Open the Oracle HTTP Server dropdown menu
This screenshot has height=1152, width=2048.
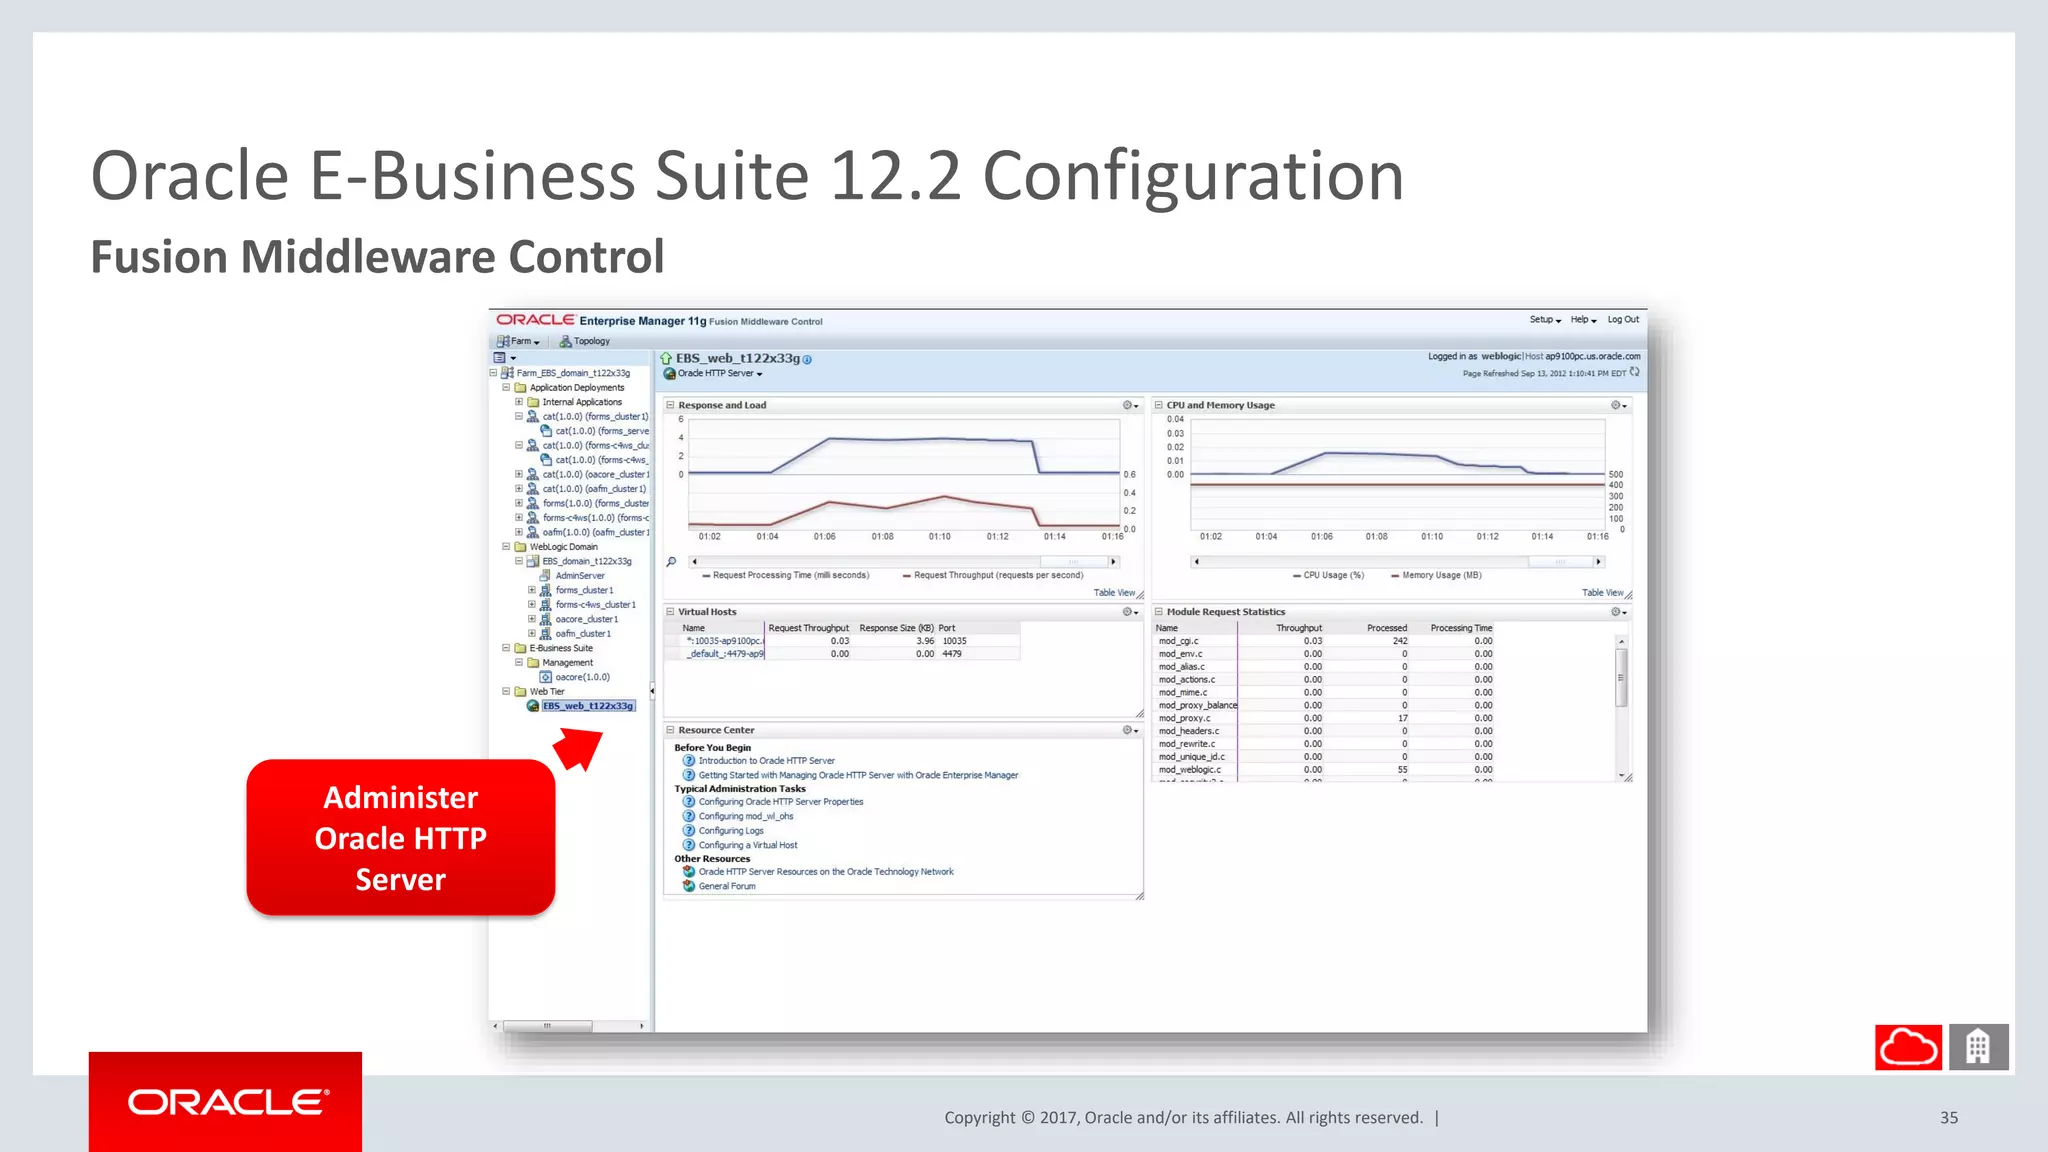tap(720, 374)
